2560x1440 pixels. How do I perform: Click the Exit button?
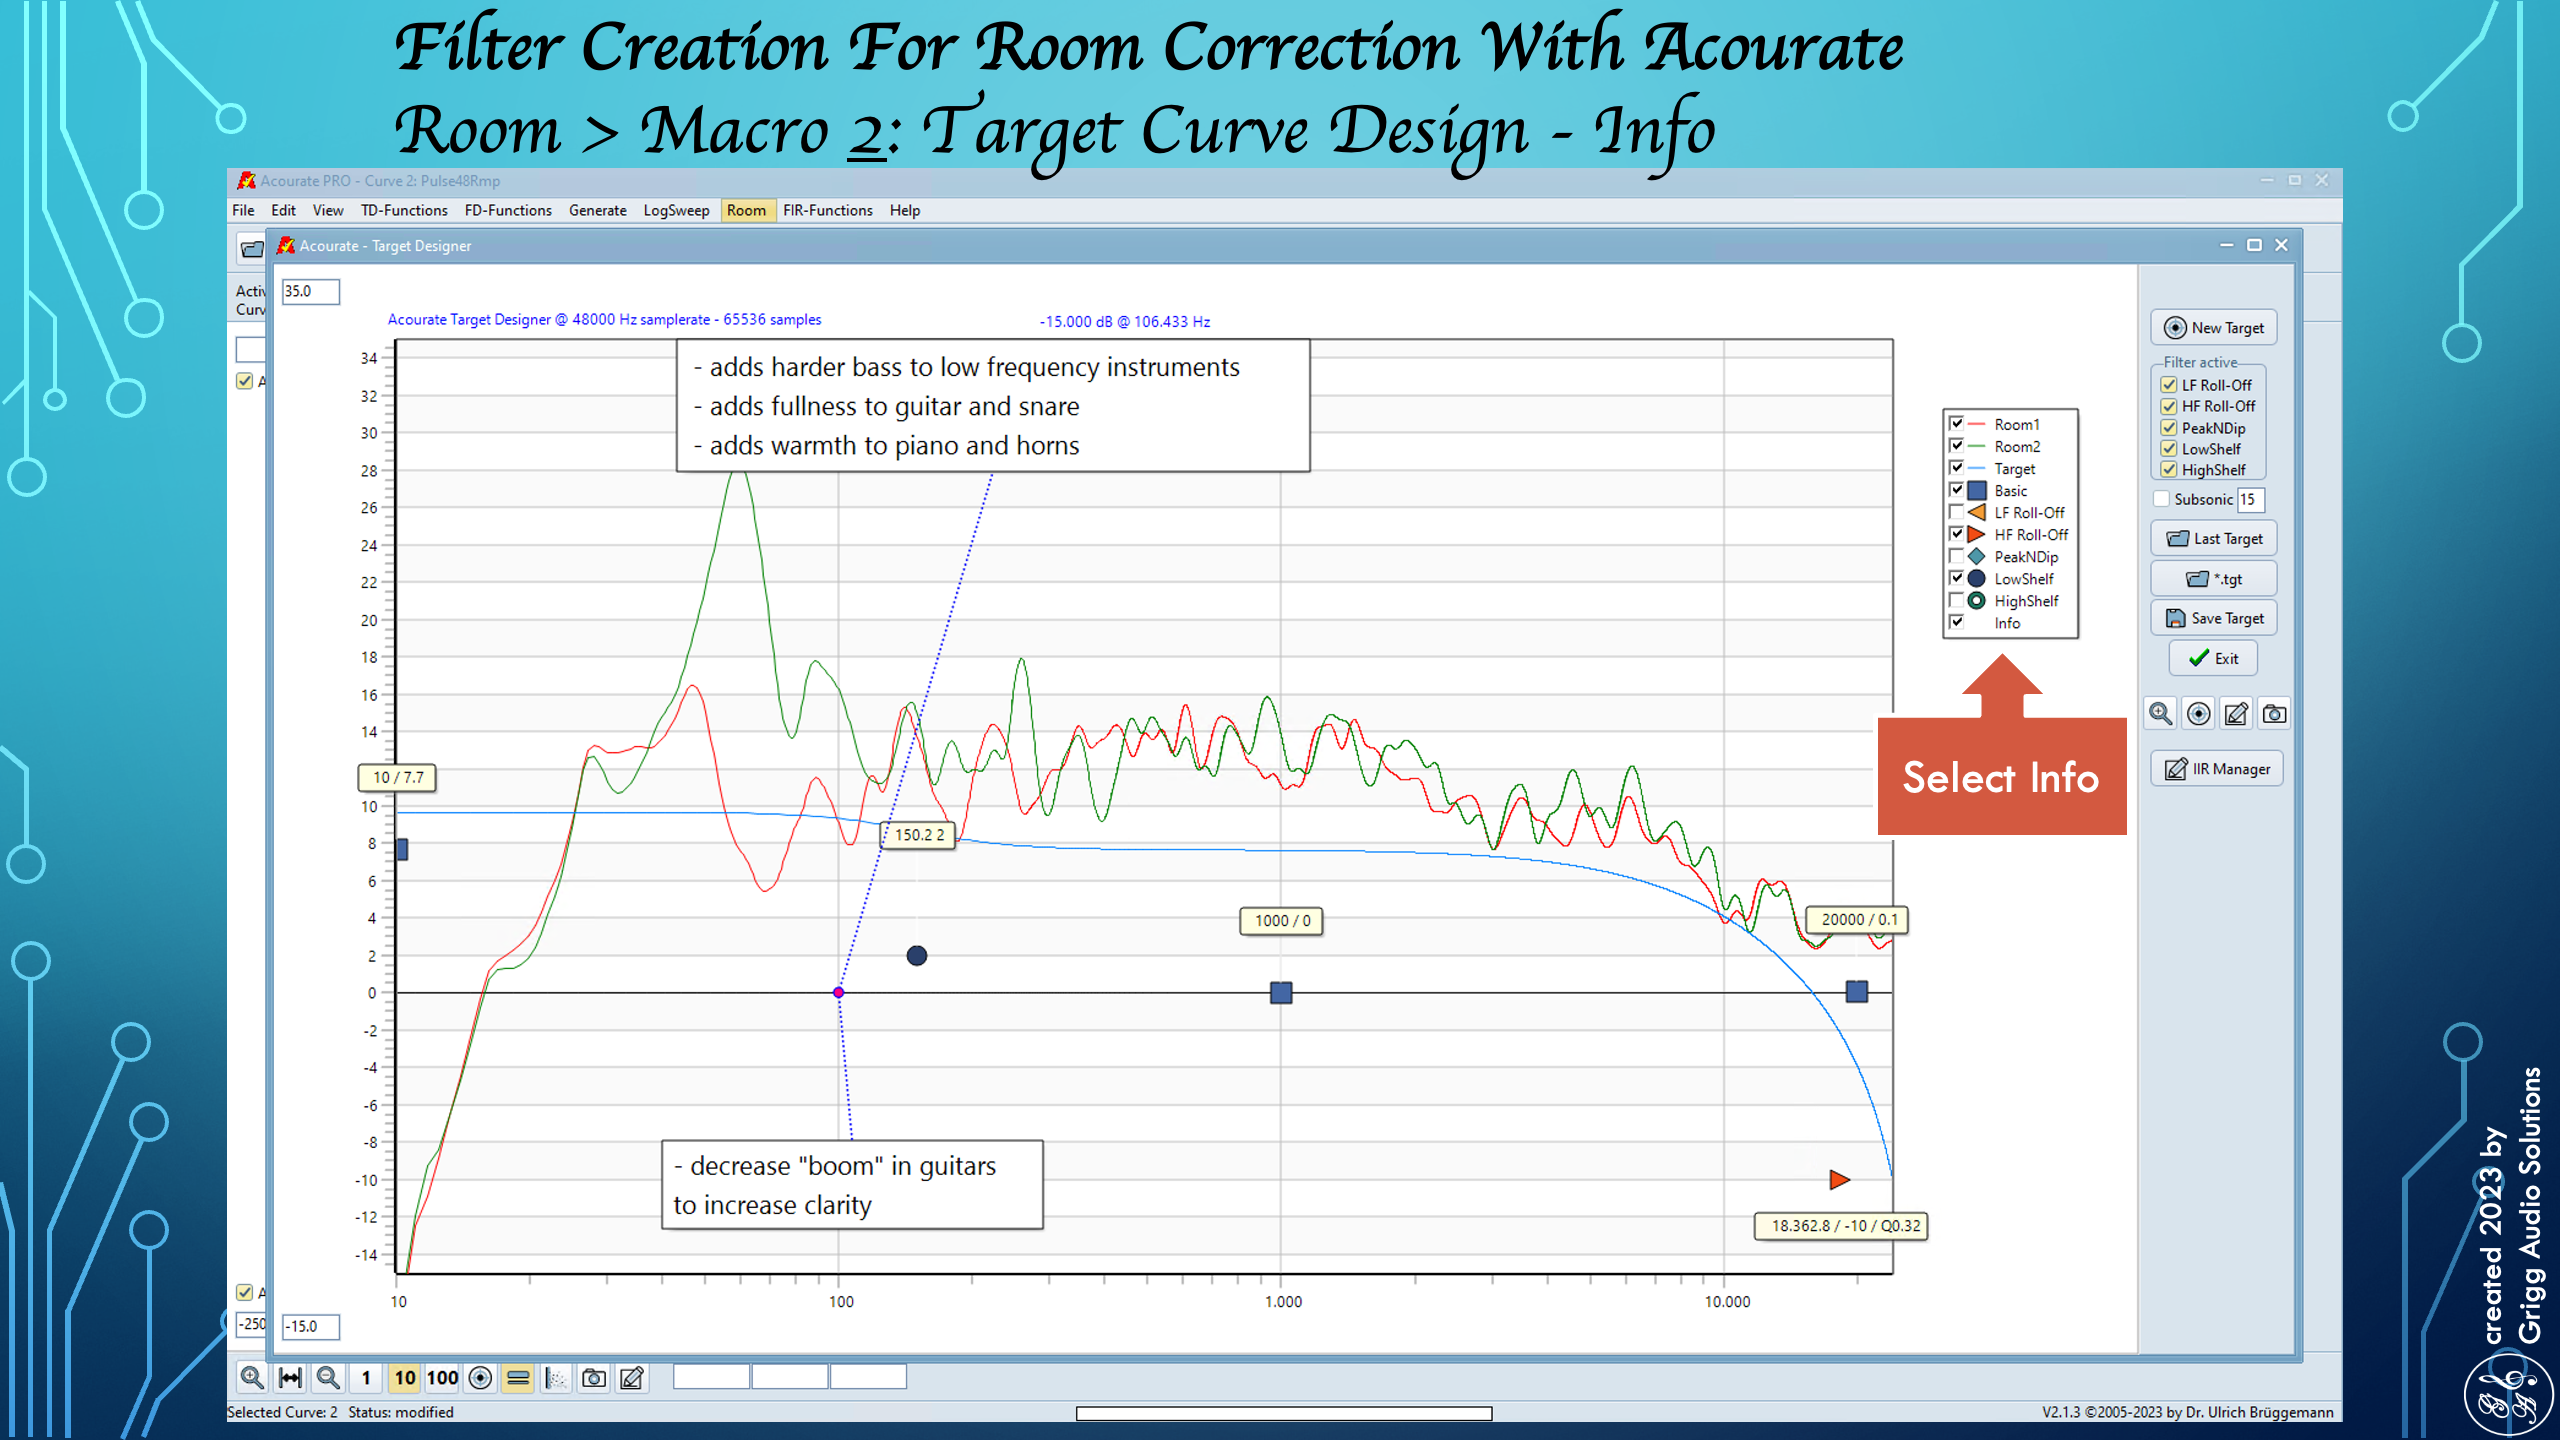click(x=2213, y=658)
